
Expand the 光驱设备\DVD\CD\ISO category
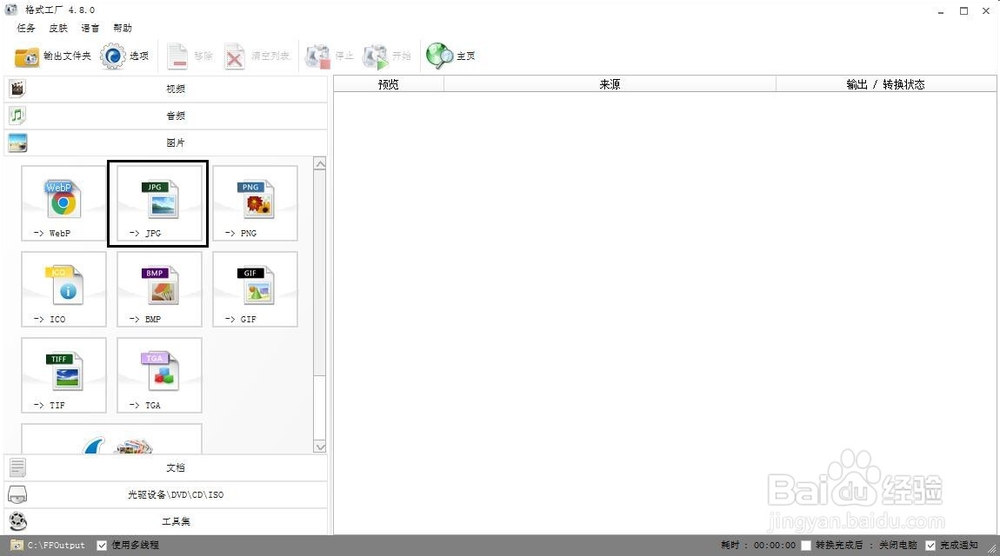(x=166, y=495)
